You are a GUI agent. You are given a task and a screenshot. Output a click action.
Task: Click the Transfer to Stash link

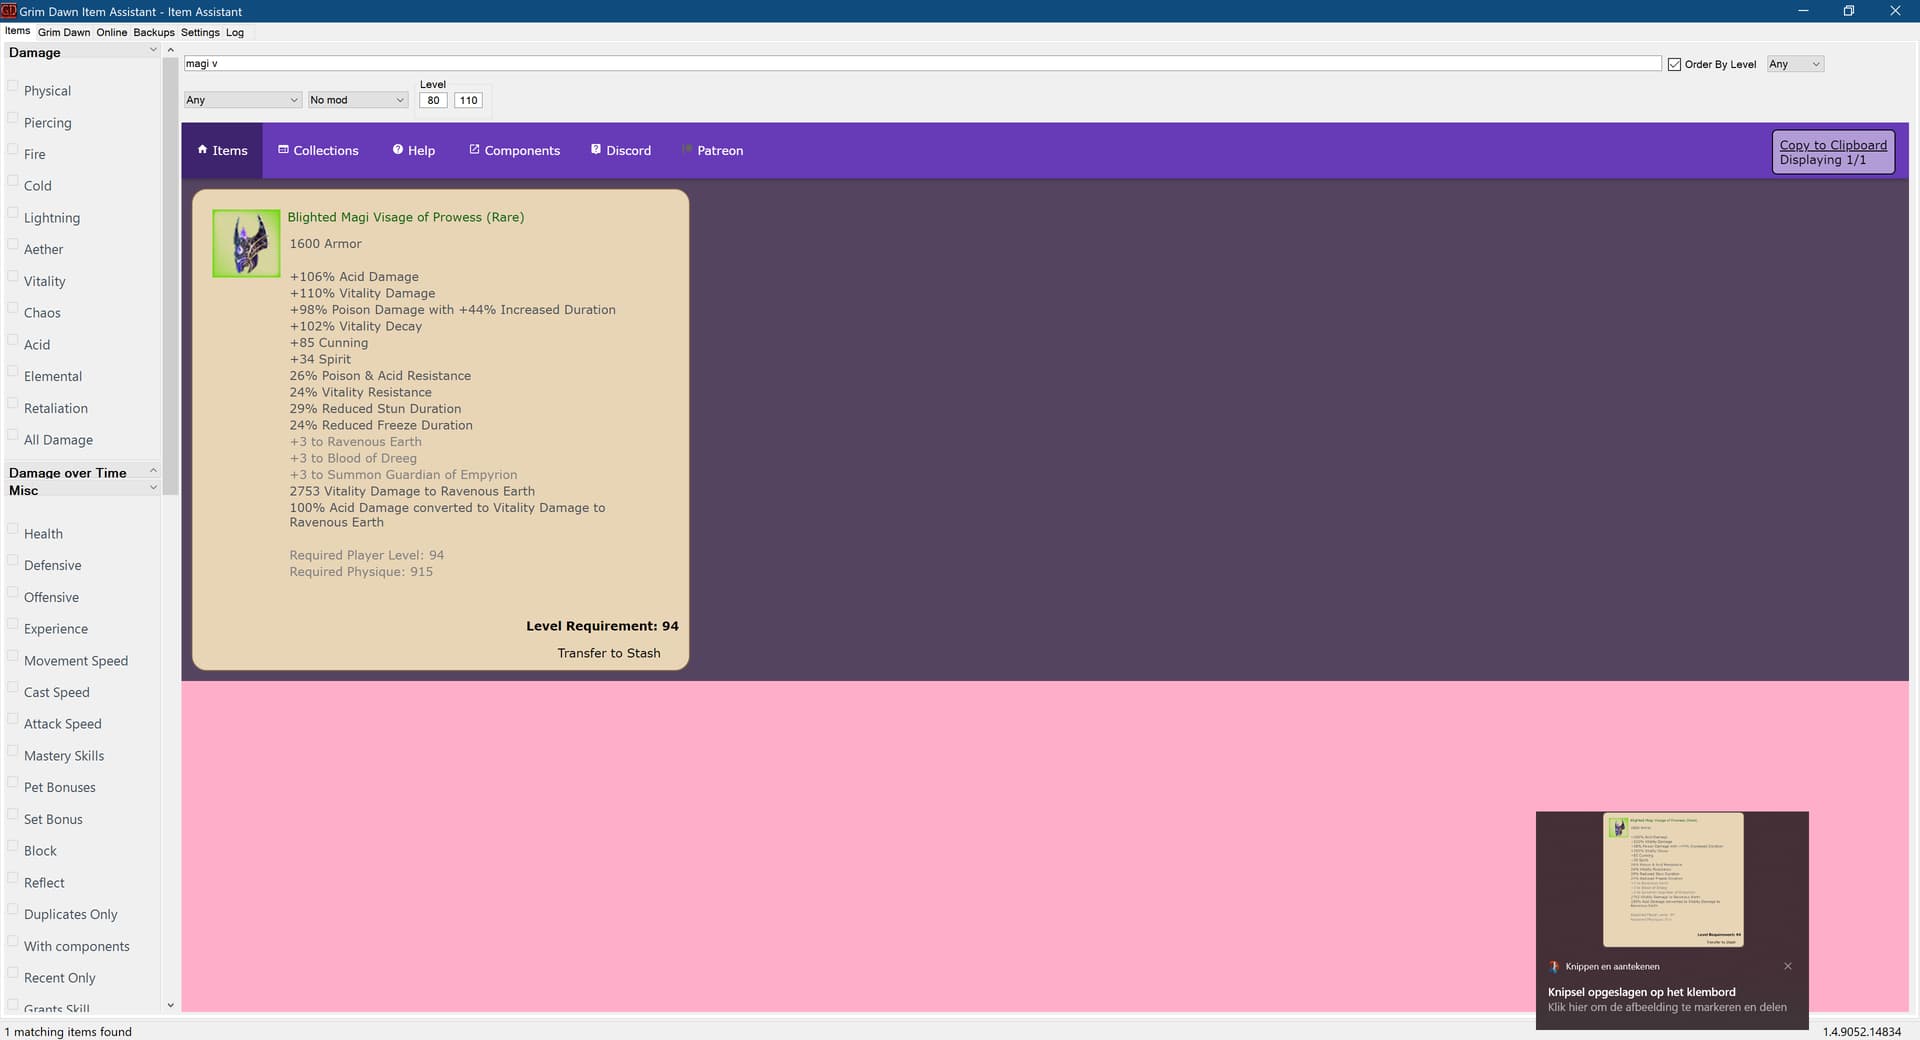click(608, 653)
